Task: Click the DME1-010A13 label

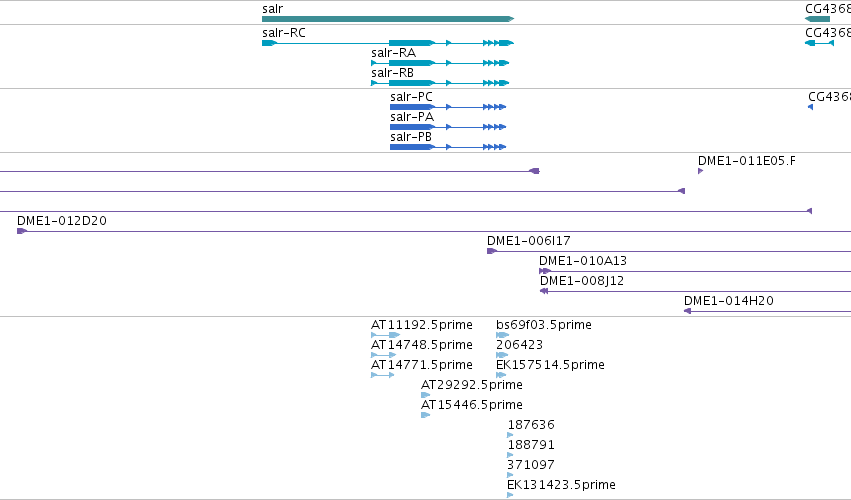Action: tap(583, 261)
